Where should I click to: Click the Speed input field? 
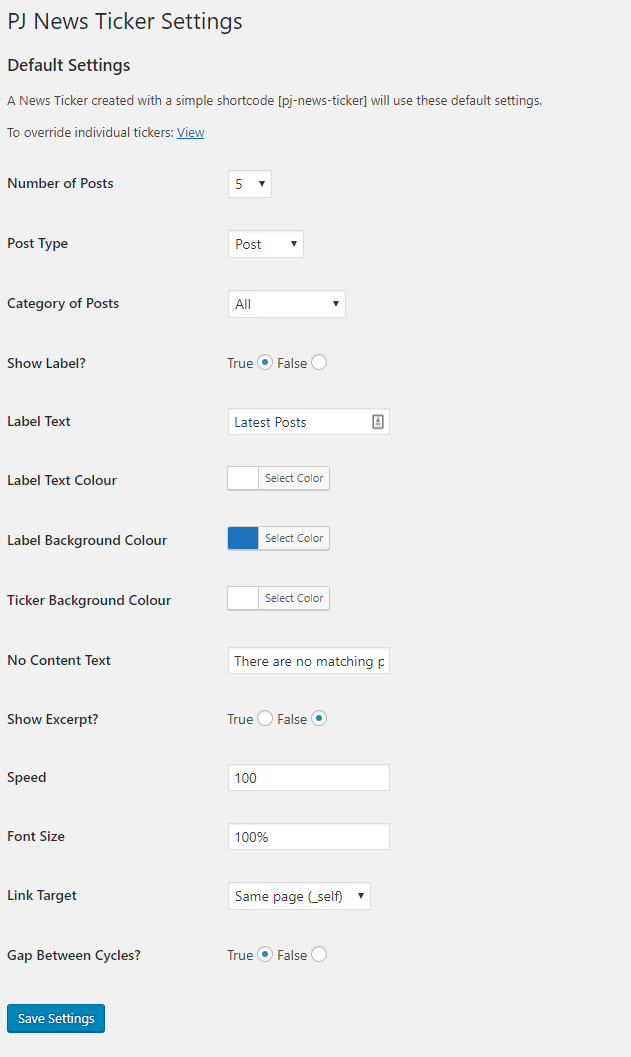click(x=309, y=778)
